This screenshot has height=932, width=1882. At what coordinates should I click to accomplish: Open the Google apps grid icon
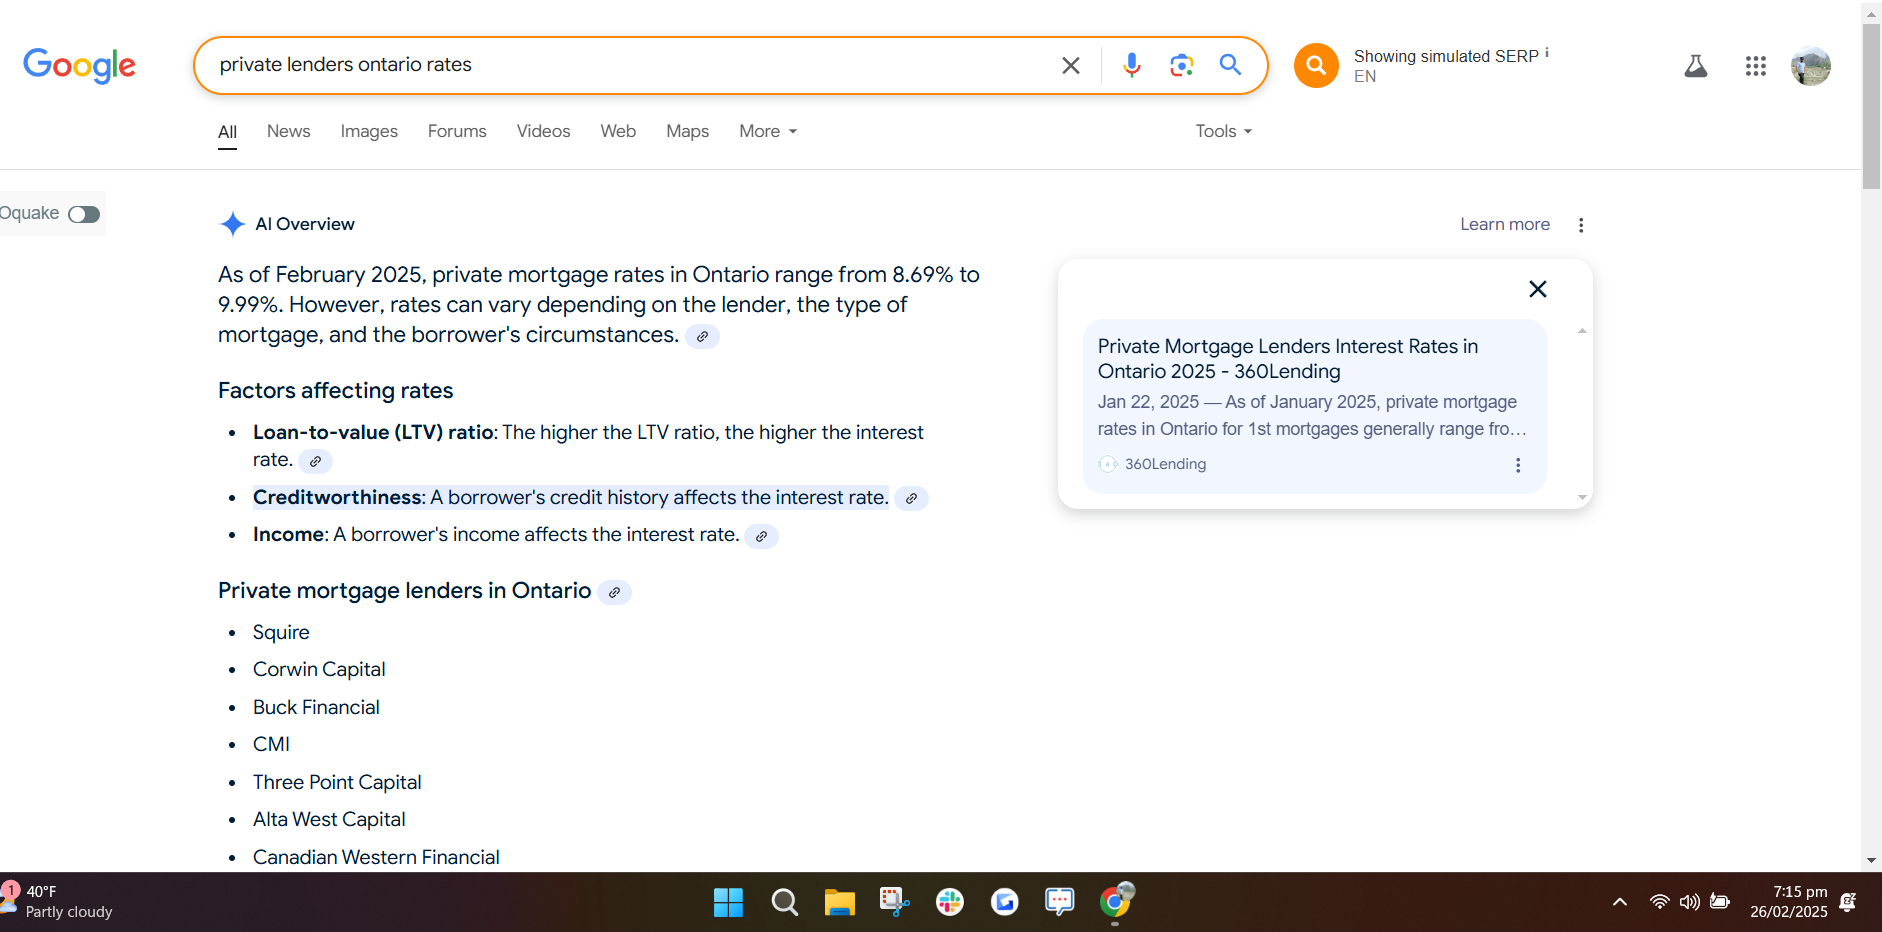pos(1755,66)
